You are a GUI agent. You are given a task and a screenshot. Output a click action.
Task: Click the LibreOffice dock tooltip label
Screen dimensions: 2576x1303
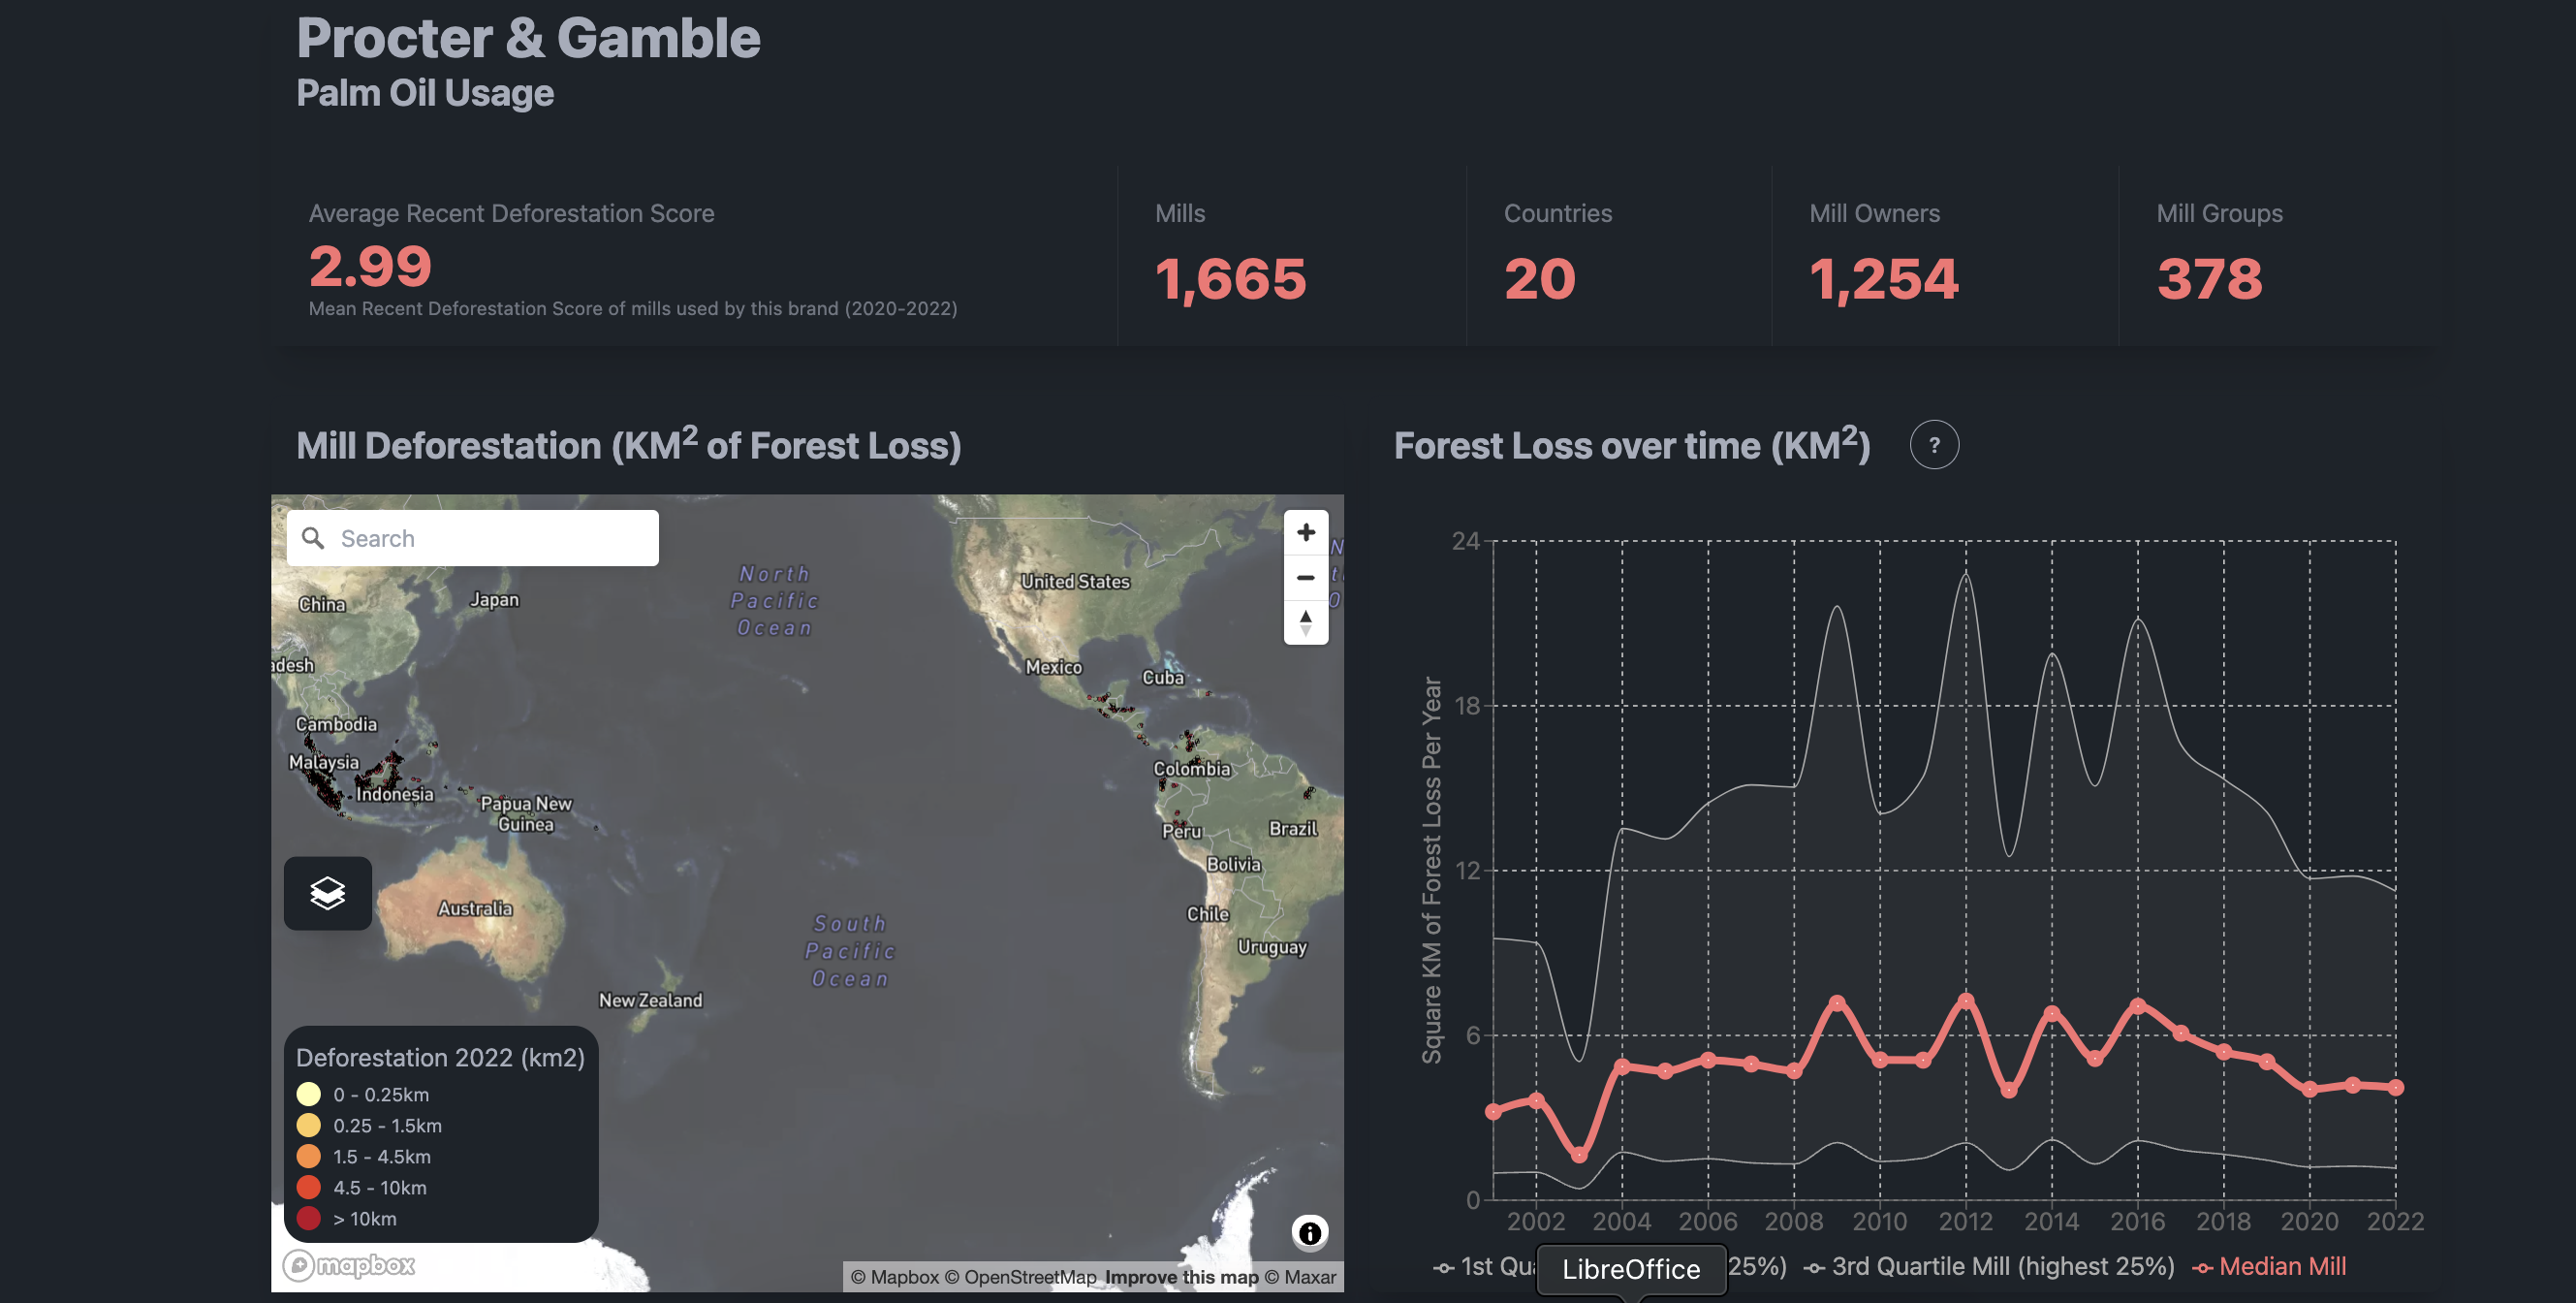1630,1269
